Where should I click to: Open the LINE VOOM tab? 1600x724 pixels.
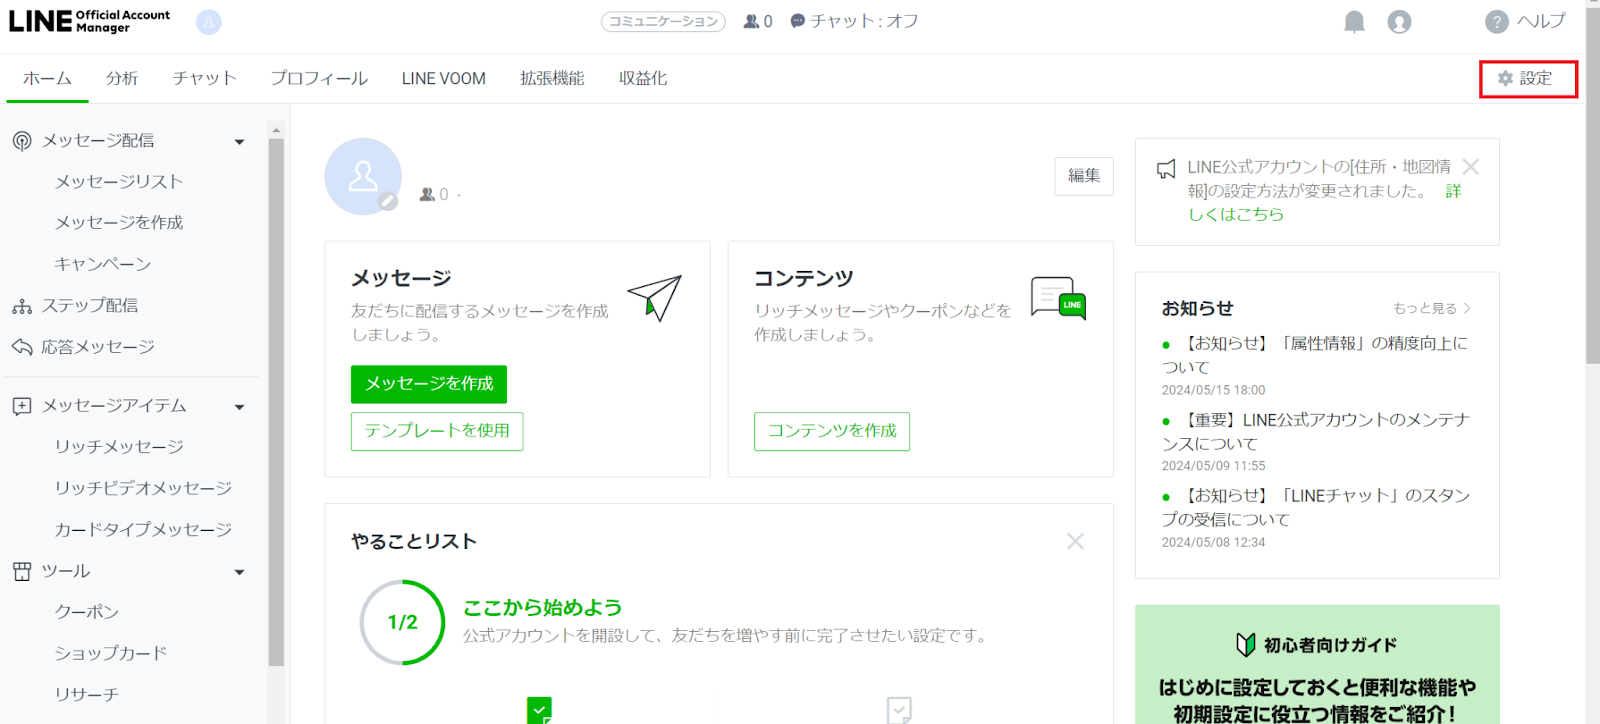[444, 78]
